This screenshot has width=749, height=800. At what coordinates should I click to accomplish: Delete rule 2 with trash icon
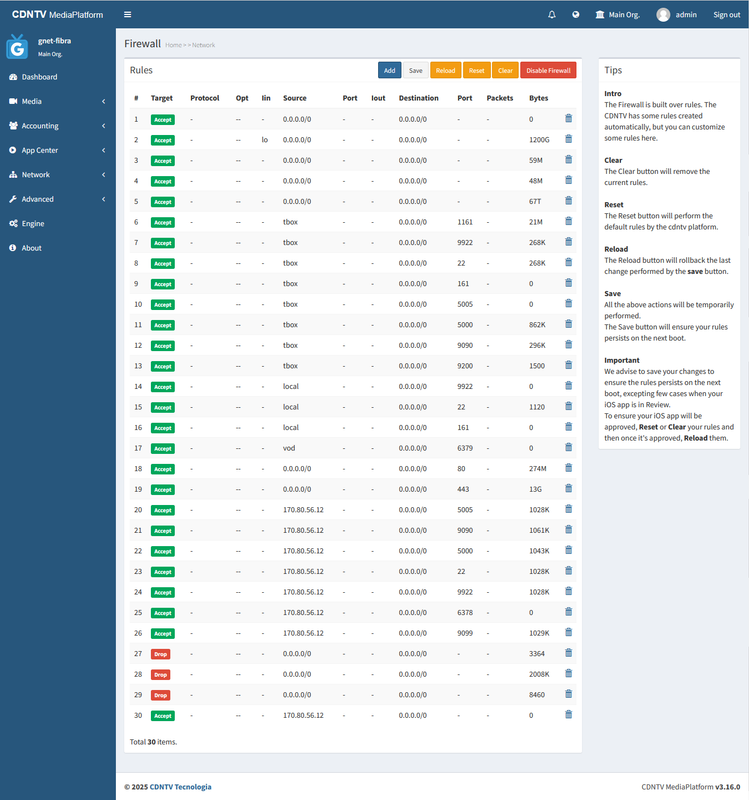coord(568,139)
